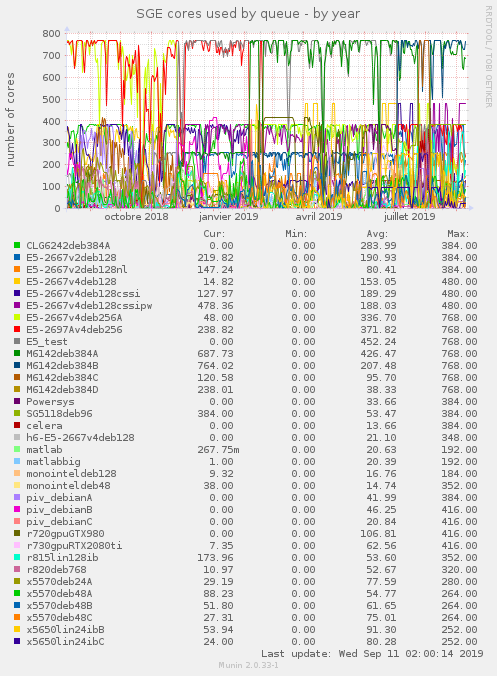
Task: Click the Cur: column header
Action: click(214, 234)
